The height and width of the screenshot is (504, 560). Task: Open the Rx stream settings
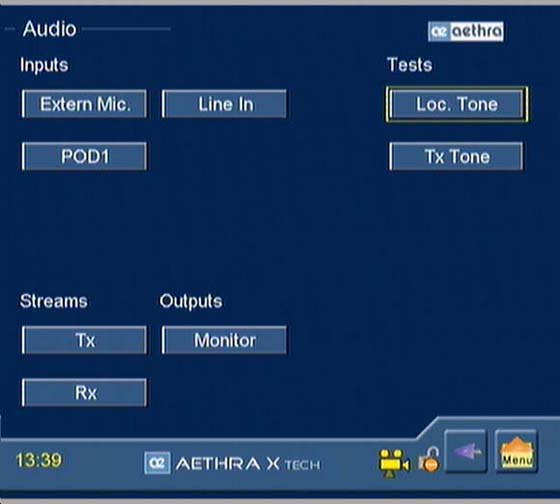[x=84, y=393]
